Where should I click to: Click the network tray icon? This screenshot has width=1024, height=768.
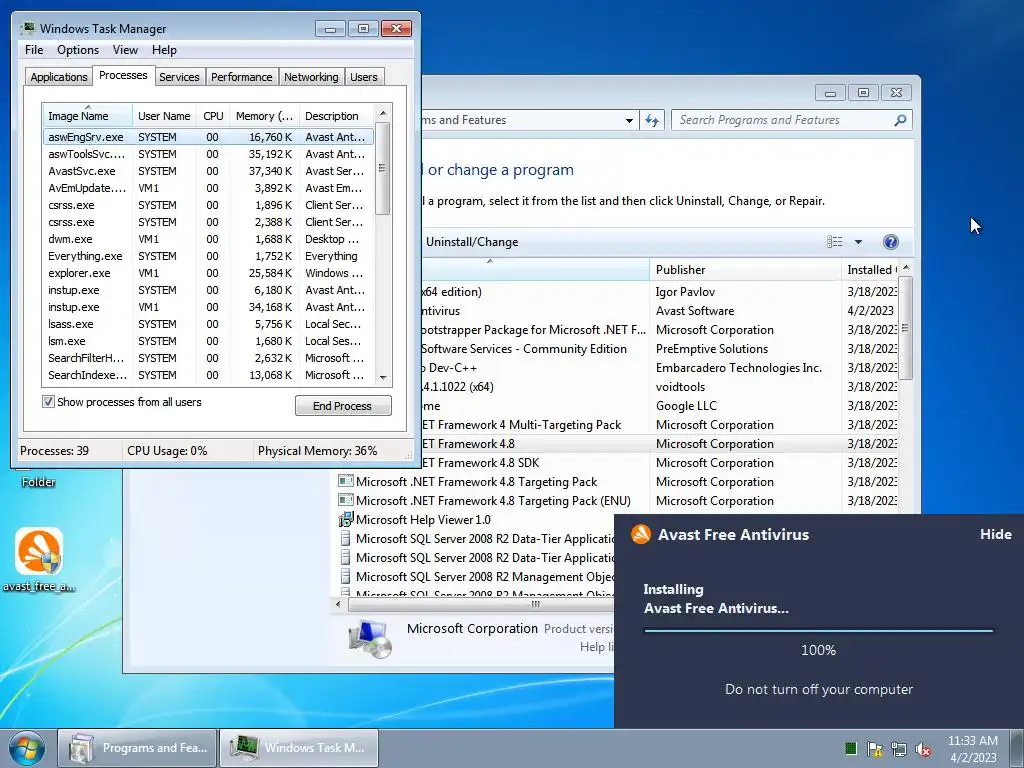tap(899, 749)
